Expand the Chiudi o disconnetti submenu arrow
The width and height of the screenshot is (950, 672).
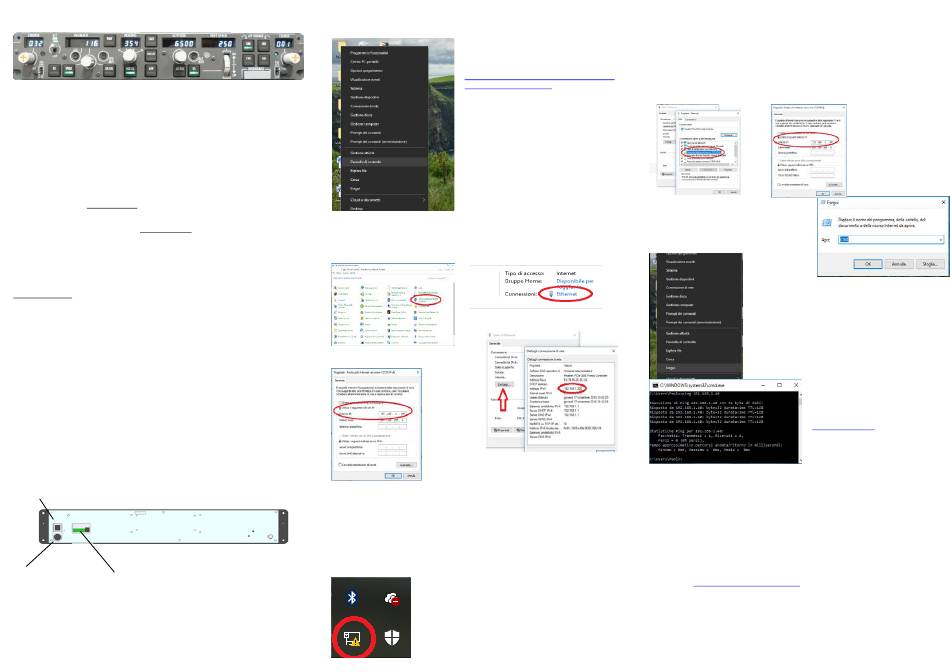click(x=424, y=200)
